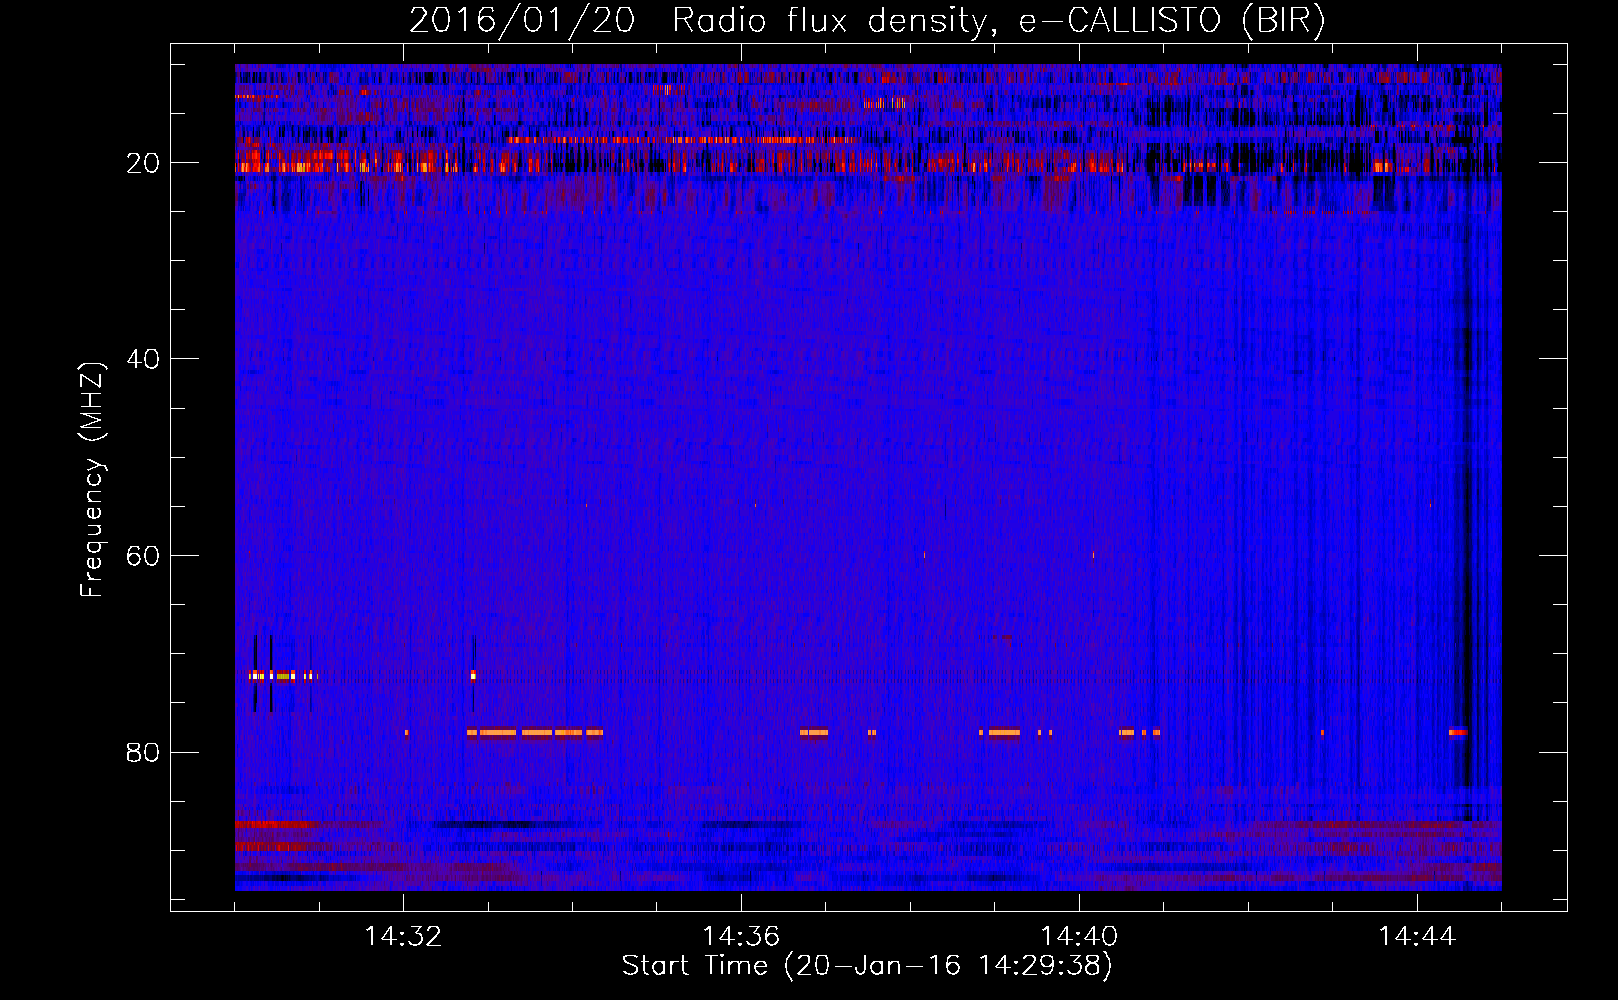Click the 60 frequency tick label
The height and width of the screenshot is (1000, 1618).
143,556
